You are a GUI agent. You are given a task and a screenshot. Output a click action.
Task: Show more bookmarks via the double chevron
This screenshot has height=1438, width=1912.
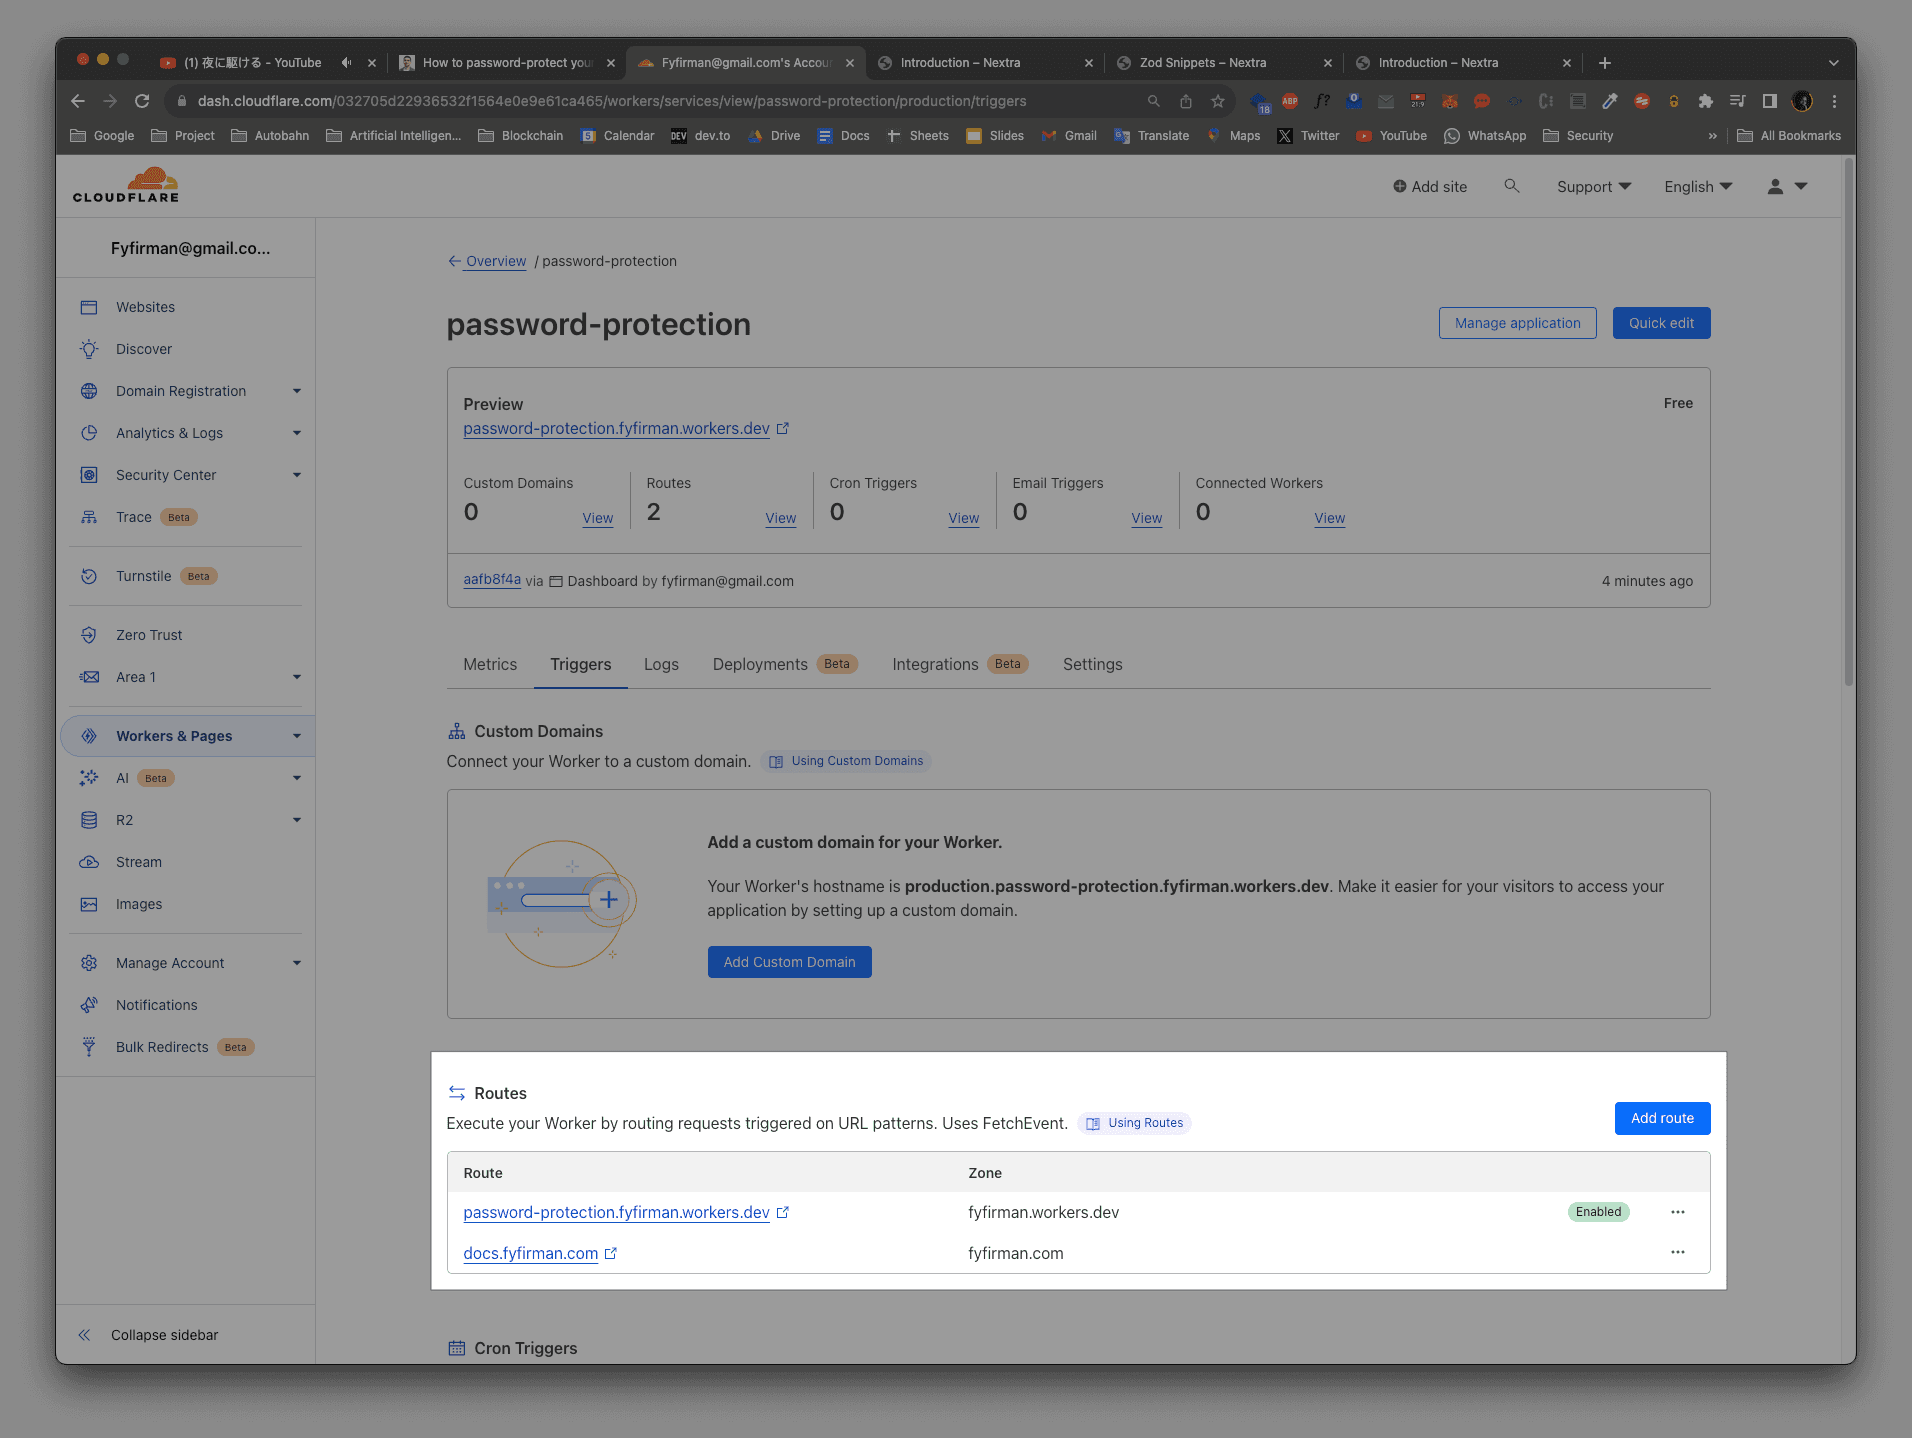pyautogui.click(x=1712, y=136)
